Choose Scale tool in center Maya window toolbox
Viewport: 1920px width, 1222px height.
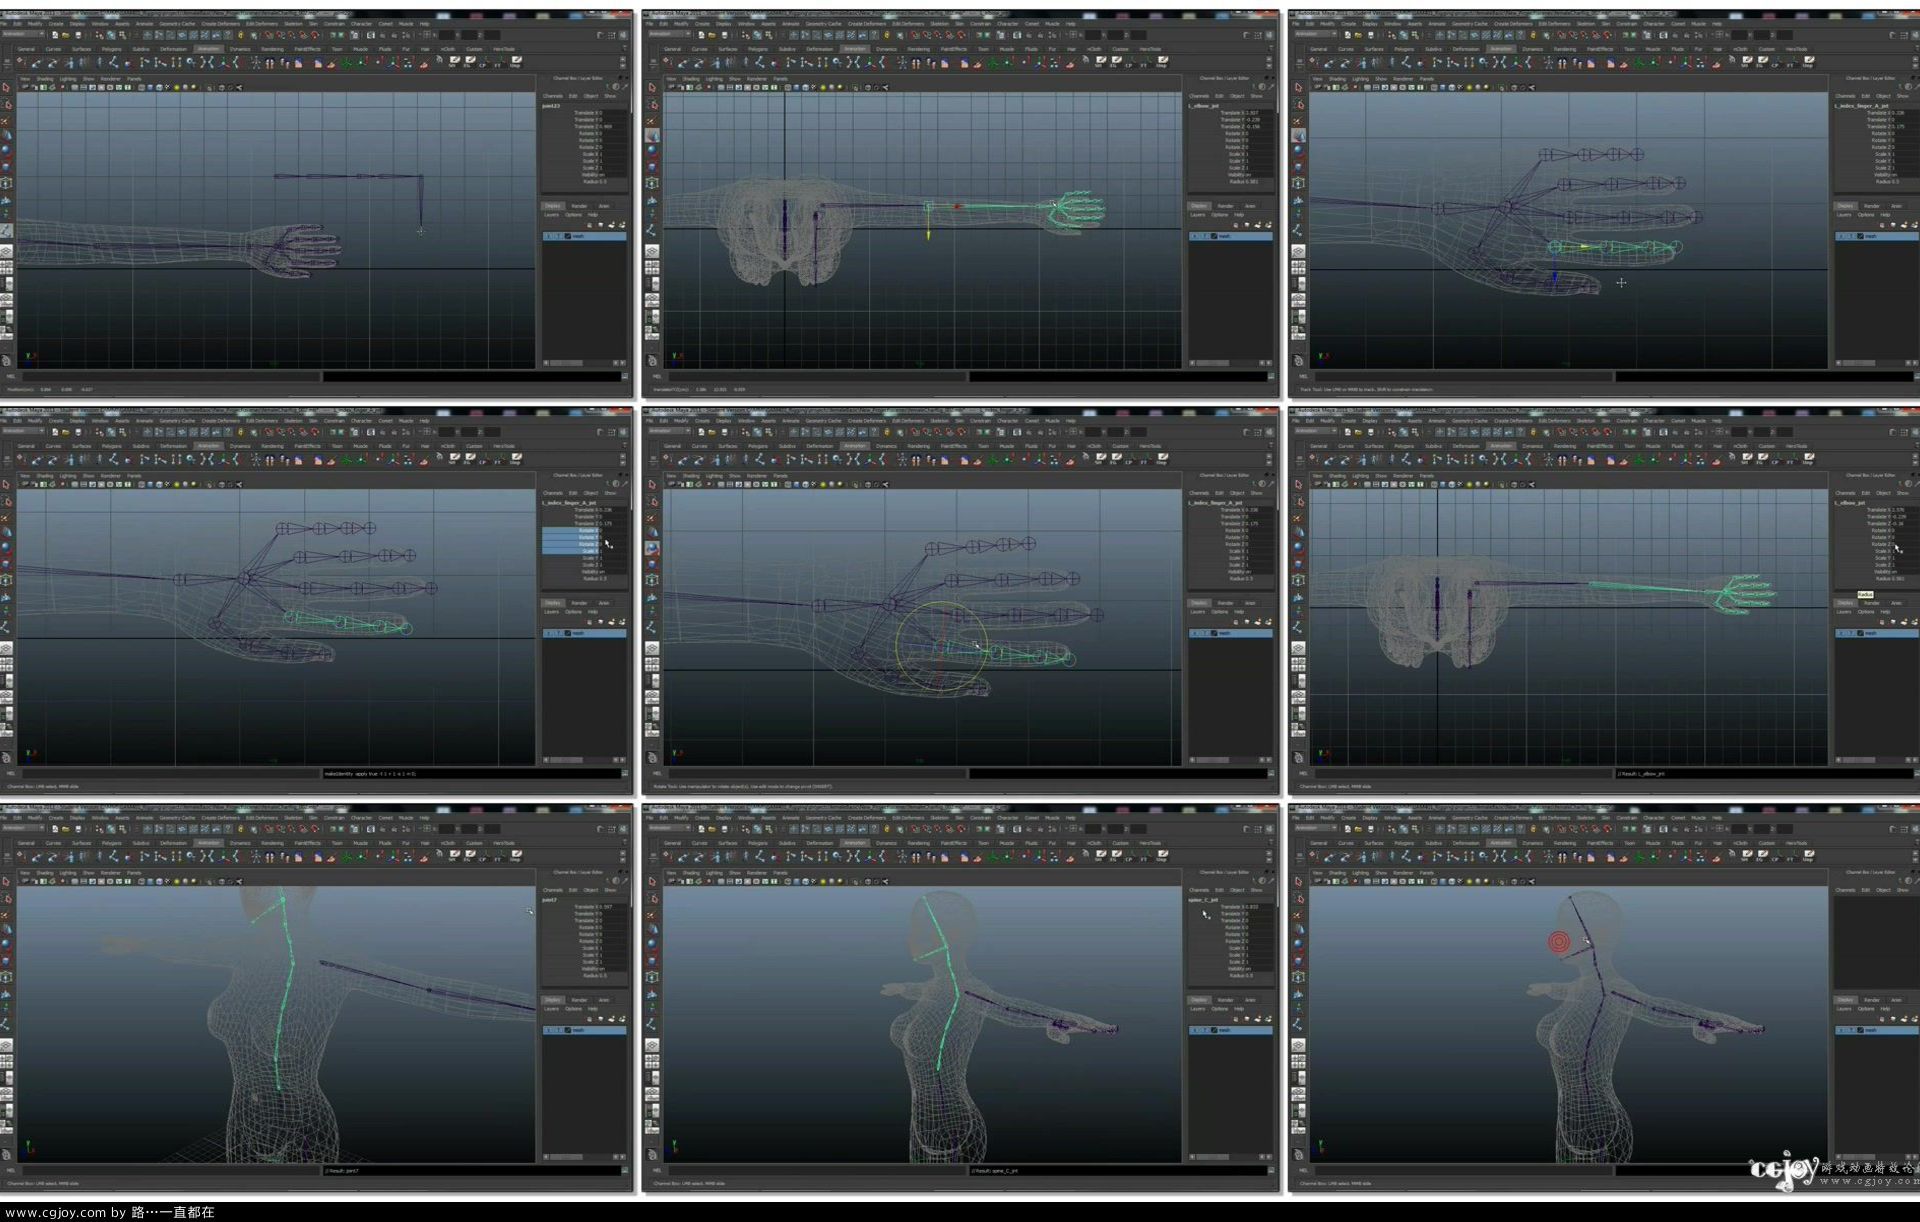tap(652, 564)
